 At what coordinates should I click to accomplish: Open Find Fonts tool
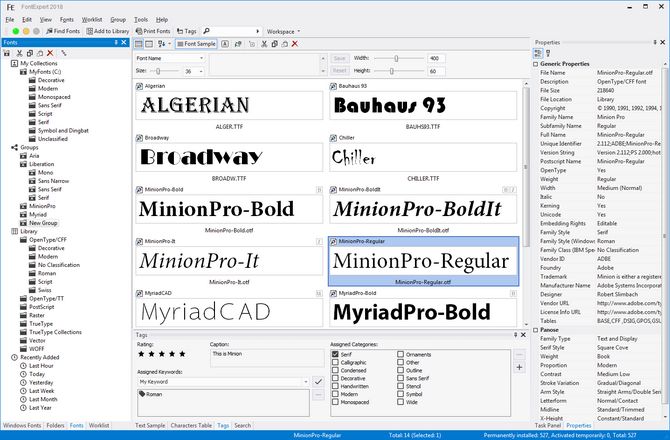(63, 31)
